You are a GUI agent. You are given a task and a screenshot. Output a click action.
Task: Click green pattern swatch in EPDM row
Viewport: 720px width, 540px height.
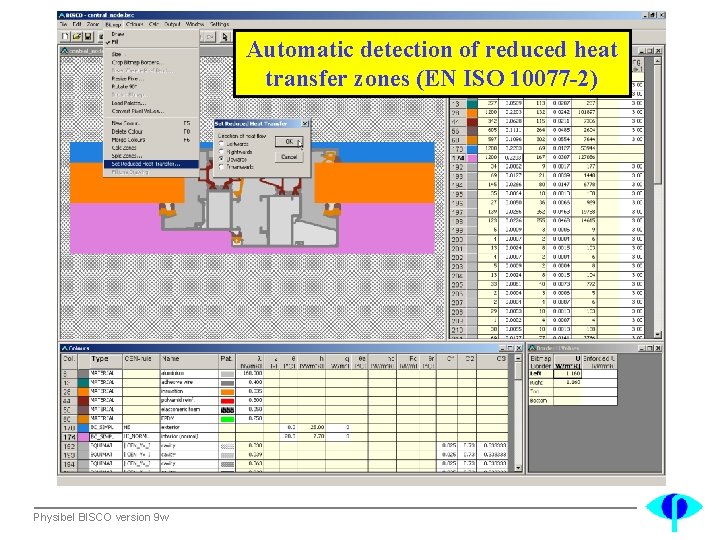tap(227, 419)
